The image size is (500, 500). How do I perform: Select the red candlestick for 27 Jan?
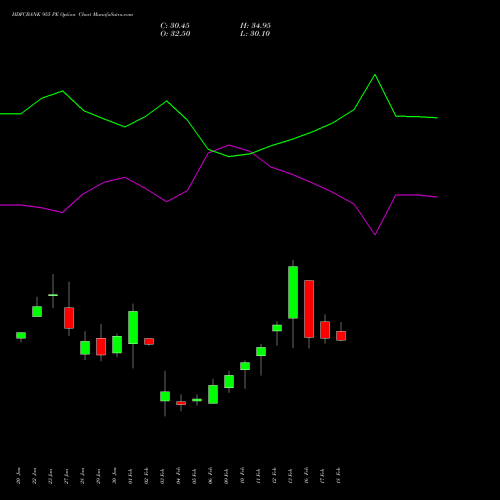(69, 318)
